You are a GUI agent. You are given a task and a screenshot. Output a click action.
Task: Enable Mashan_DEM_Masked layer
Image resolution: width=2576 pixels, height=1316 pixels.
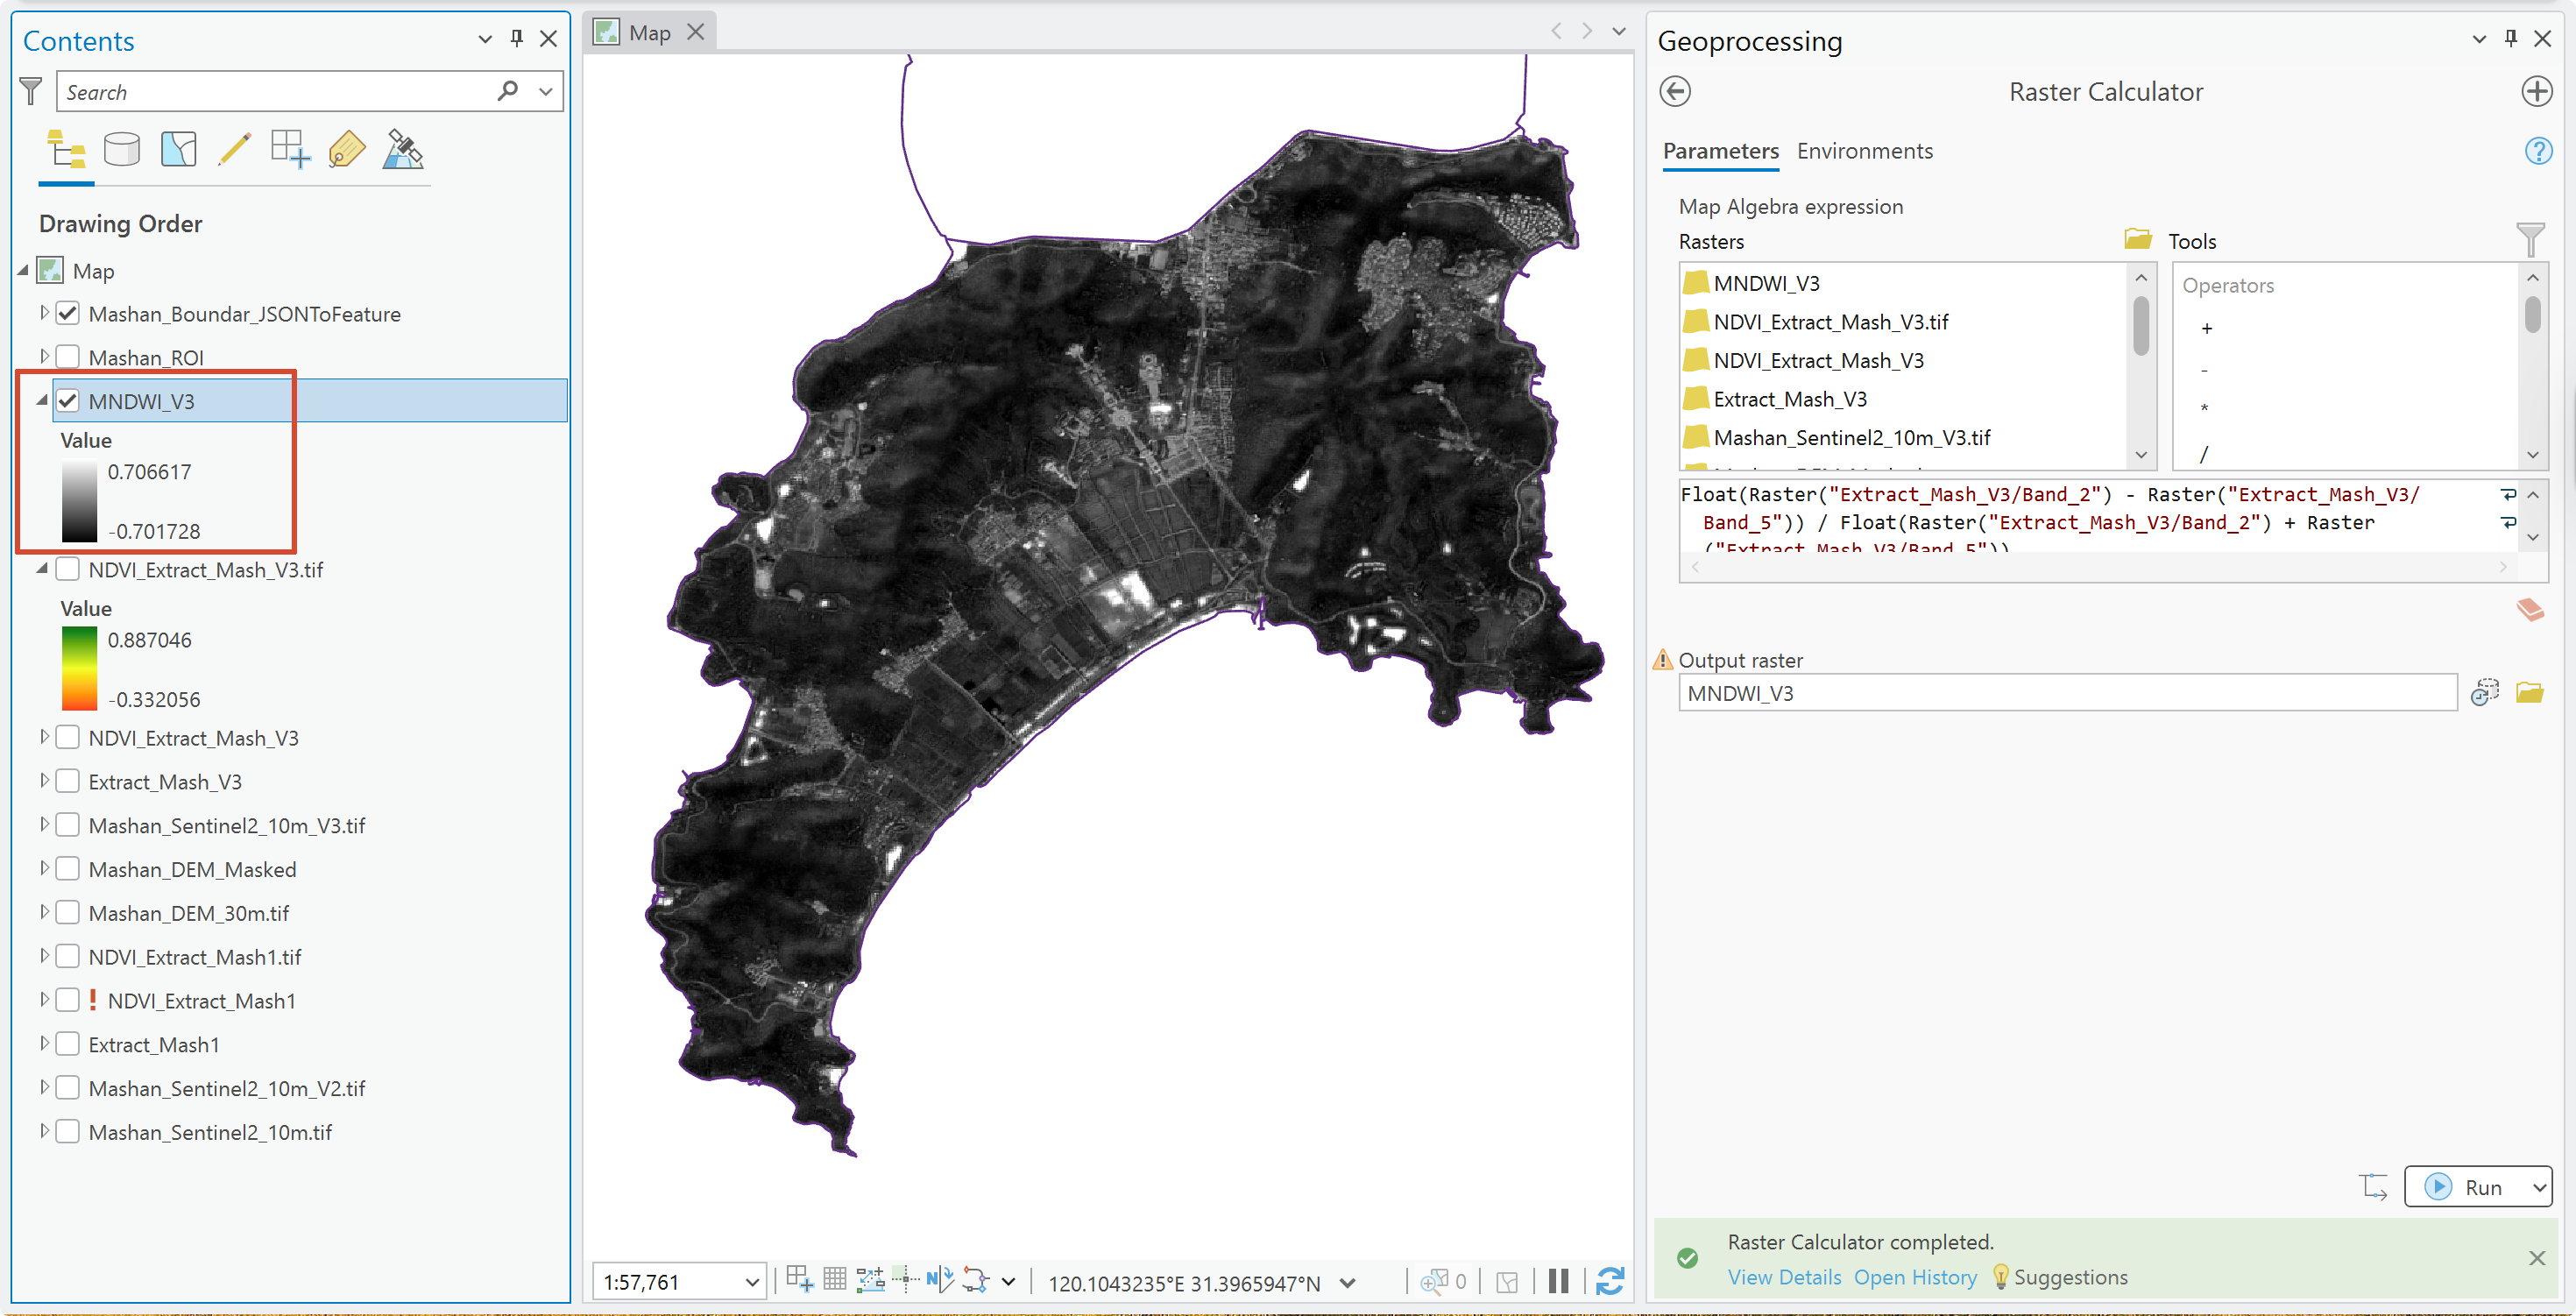pyautogui.click(x=68, y=869)
